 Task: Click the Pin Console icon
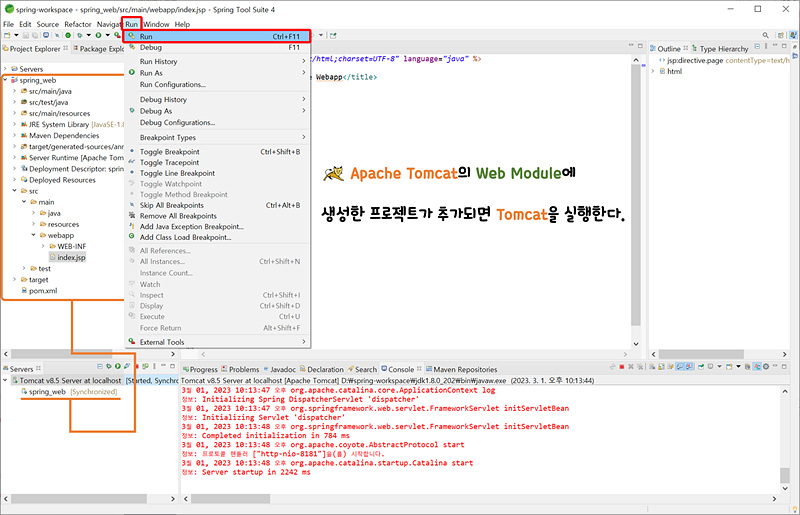point(701,366)
